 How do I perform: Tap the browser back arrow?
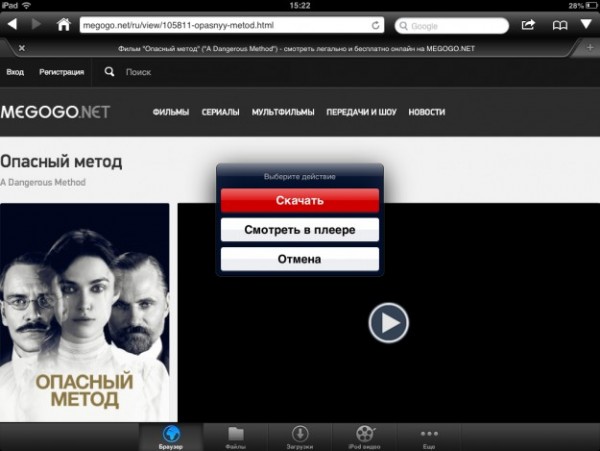(13, 24)
